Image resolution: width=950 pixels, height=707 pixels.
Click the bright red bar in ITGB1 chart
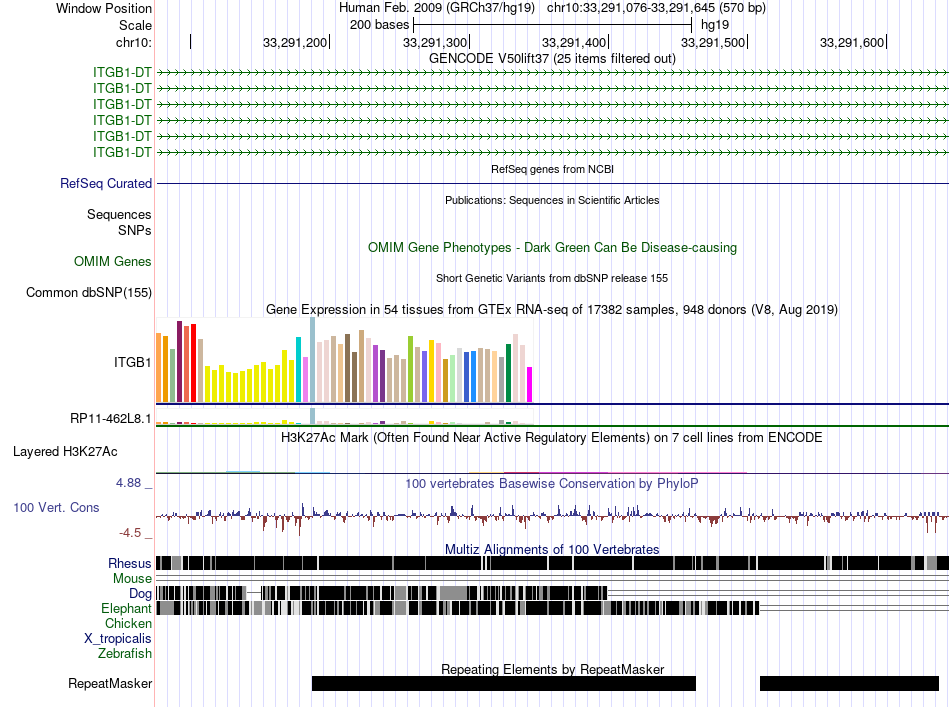coord(193,363)
